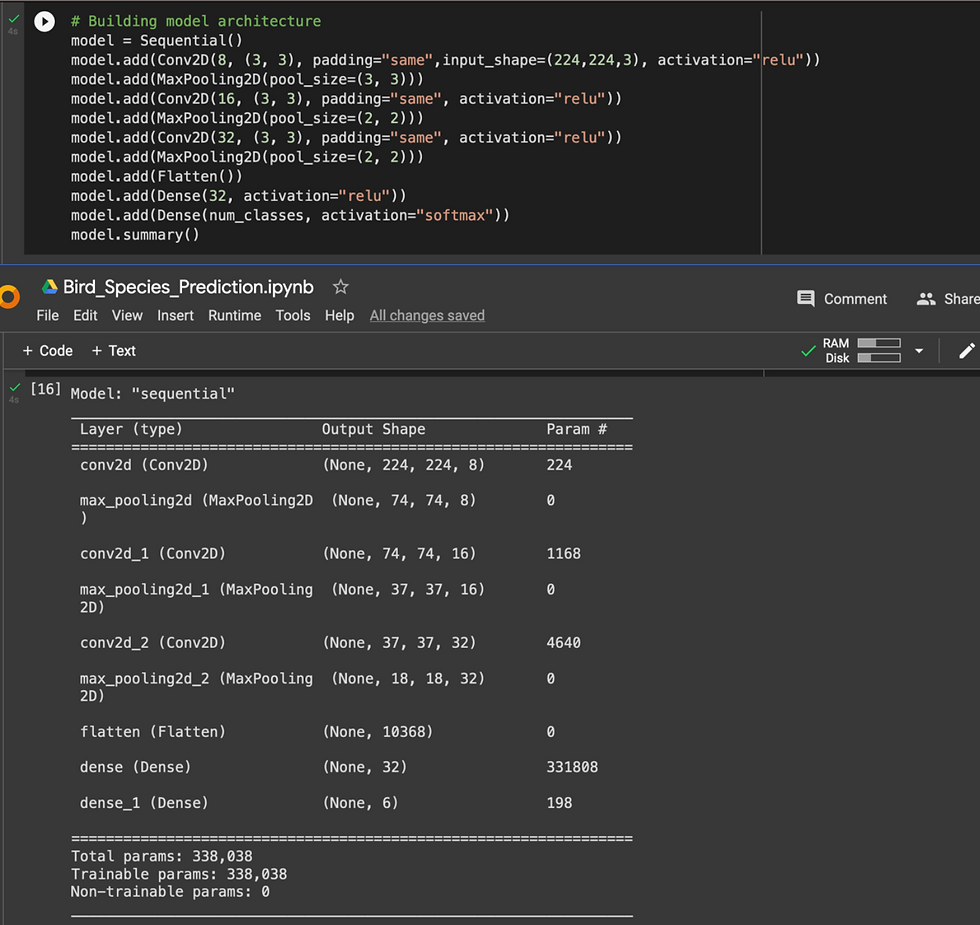The image size is (980, 925).
Task: Click output shape '(None, 6)'
Action: tap(360, 803)
